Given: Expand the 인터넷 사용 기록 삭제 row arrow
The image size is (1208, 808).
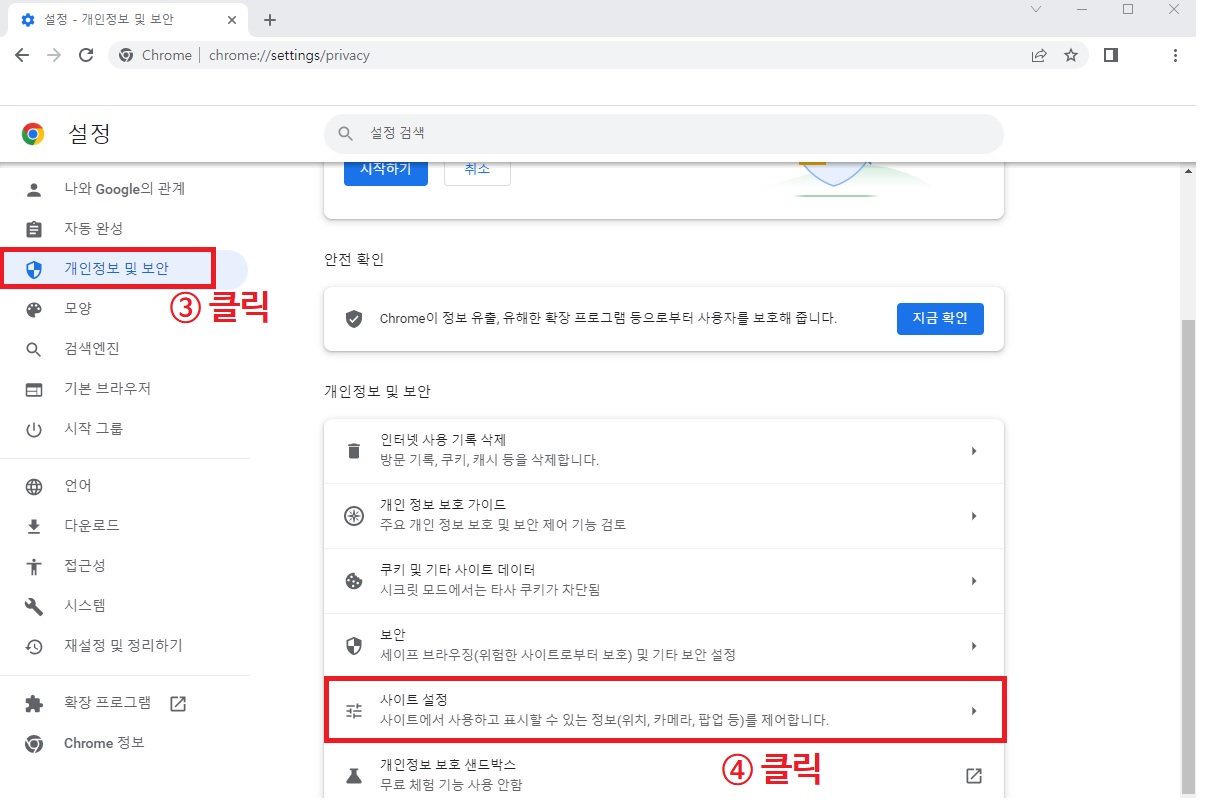Looking at the screenshot, I should (973, 451).
